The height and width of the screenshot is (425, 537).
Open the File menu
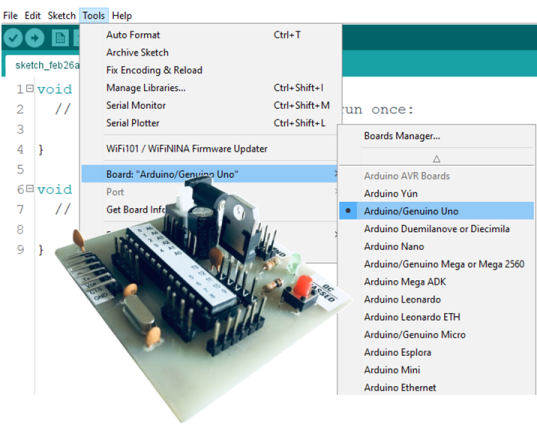[x=10, y=16]
